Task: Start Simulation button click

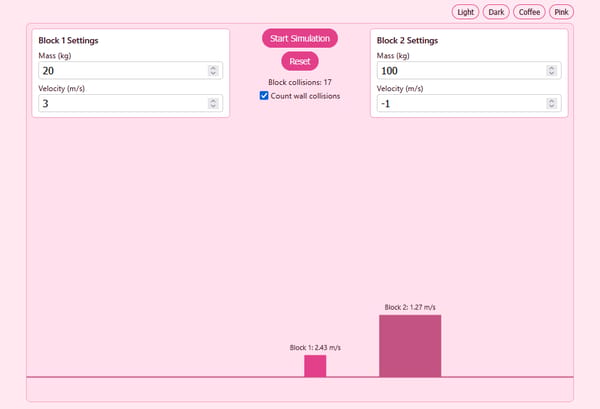Action: 300,38
